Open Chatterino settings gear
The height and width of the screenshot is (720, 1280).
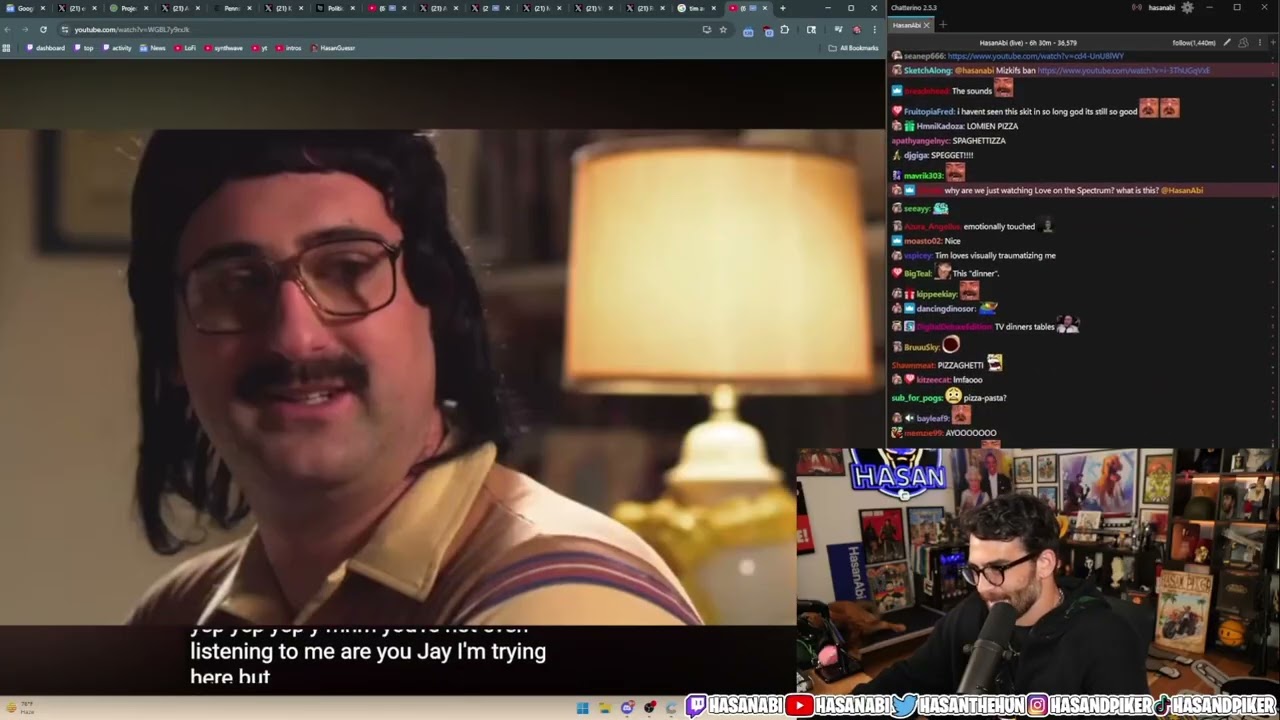click(x=1187, y=7)
